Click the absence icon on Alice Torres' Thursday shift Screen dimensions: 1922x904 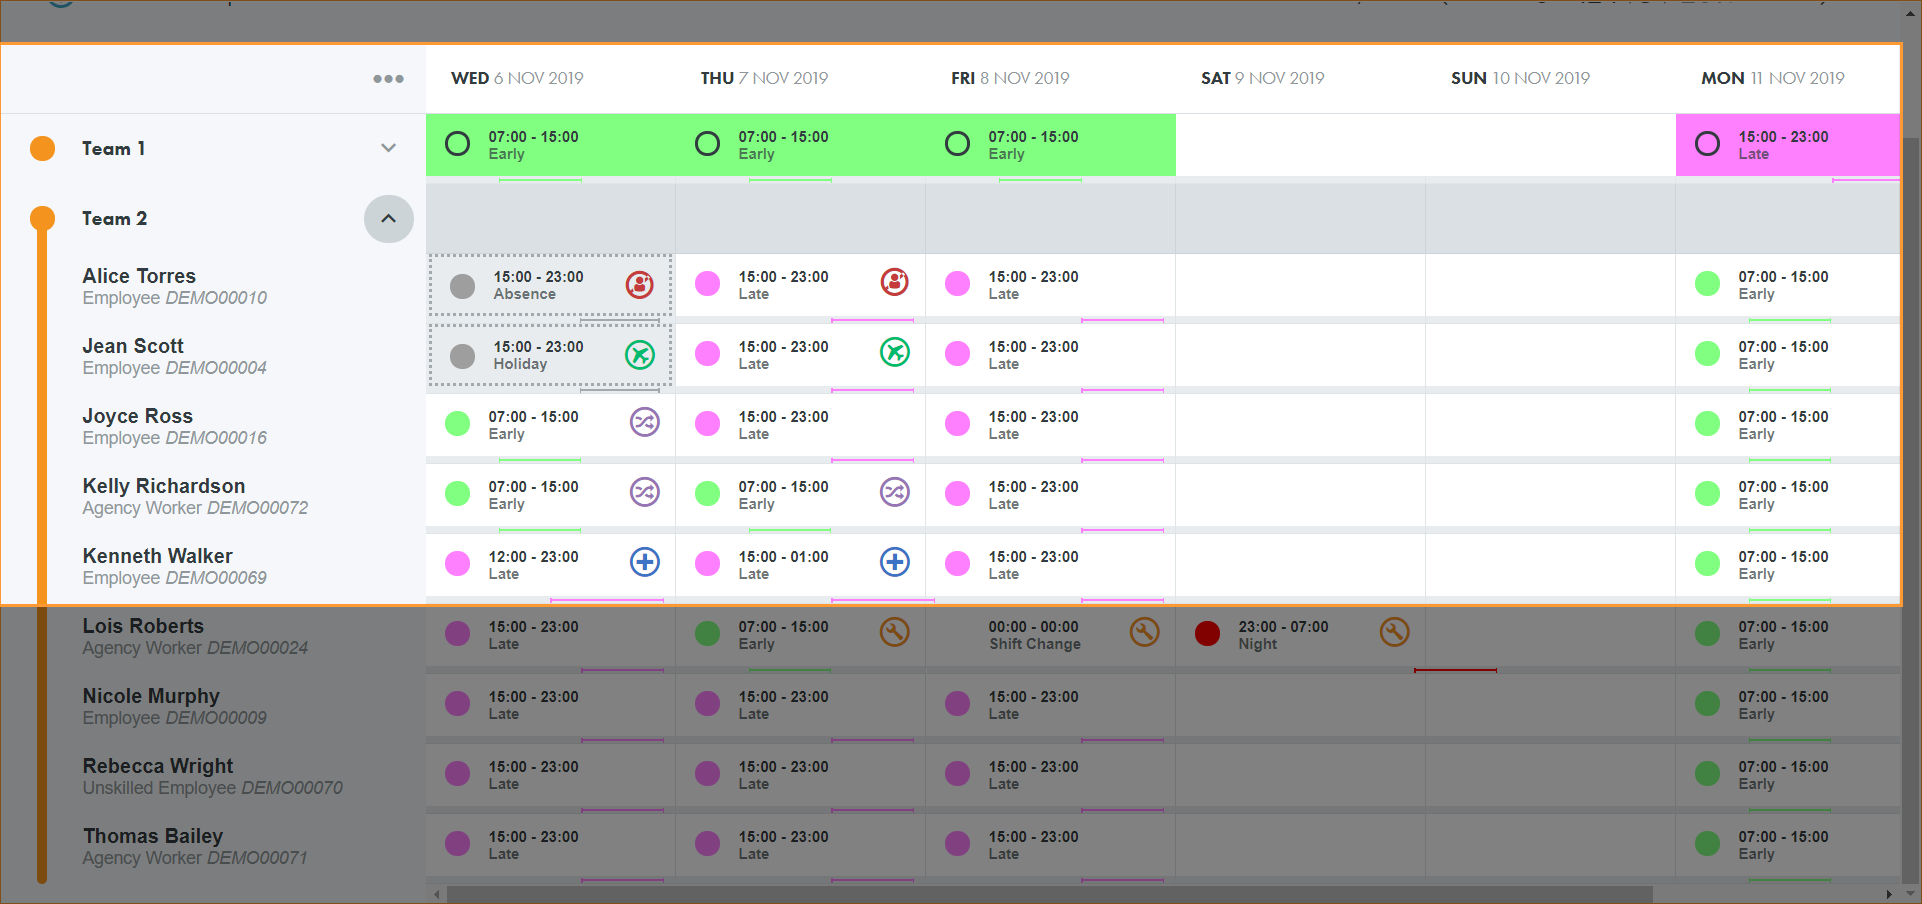click(894, 283)
